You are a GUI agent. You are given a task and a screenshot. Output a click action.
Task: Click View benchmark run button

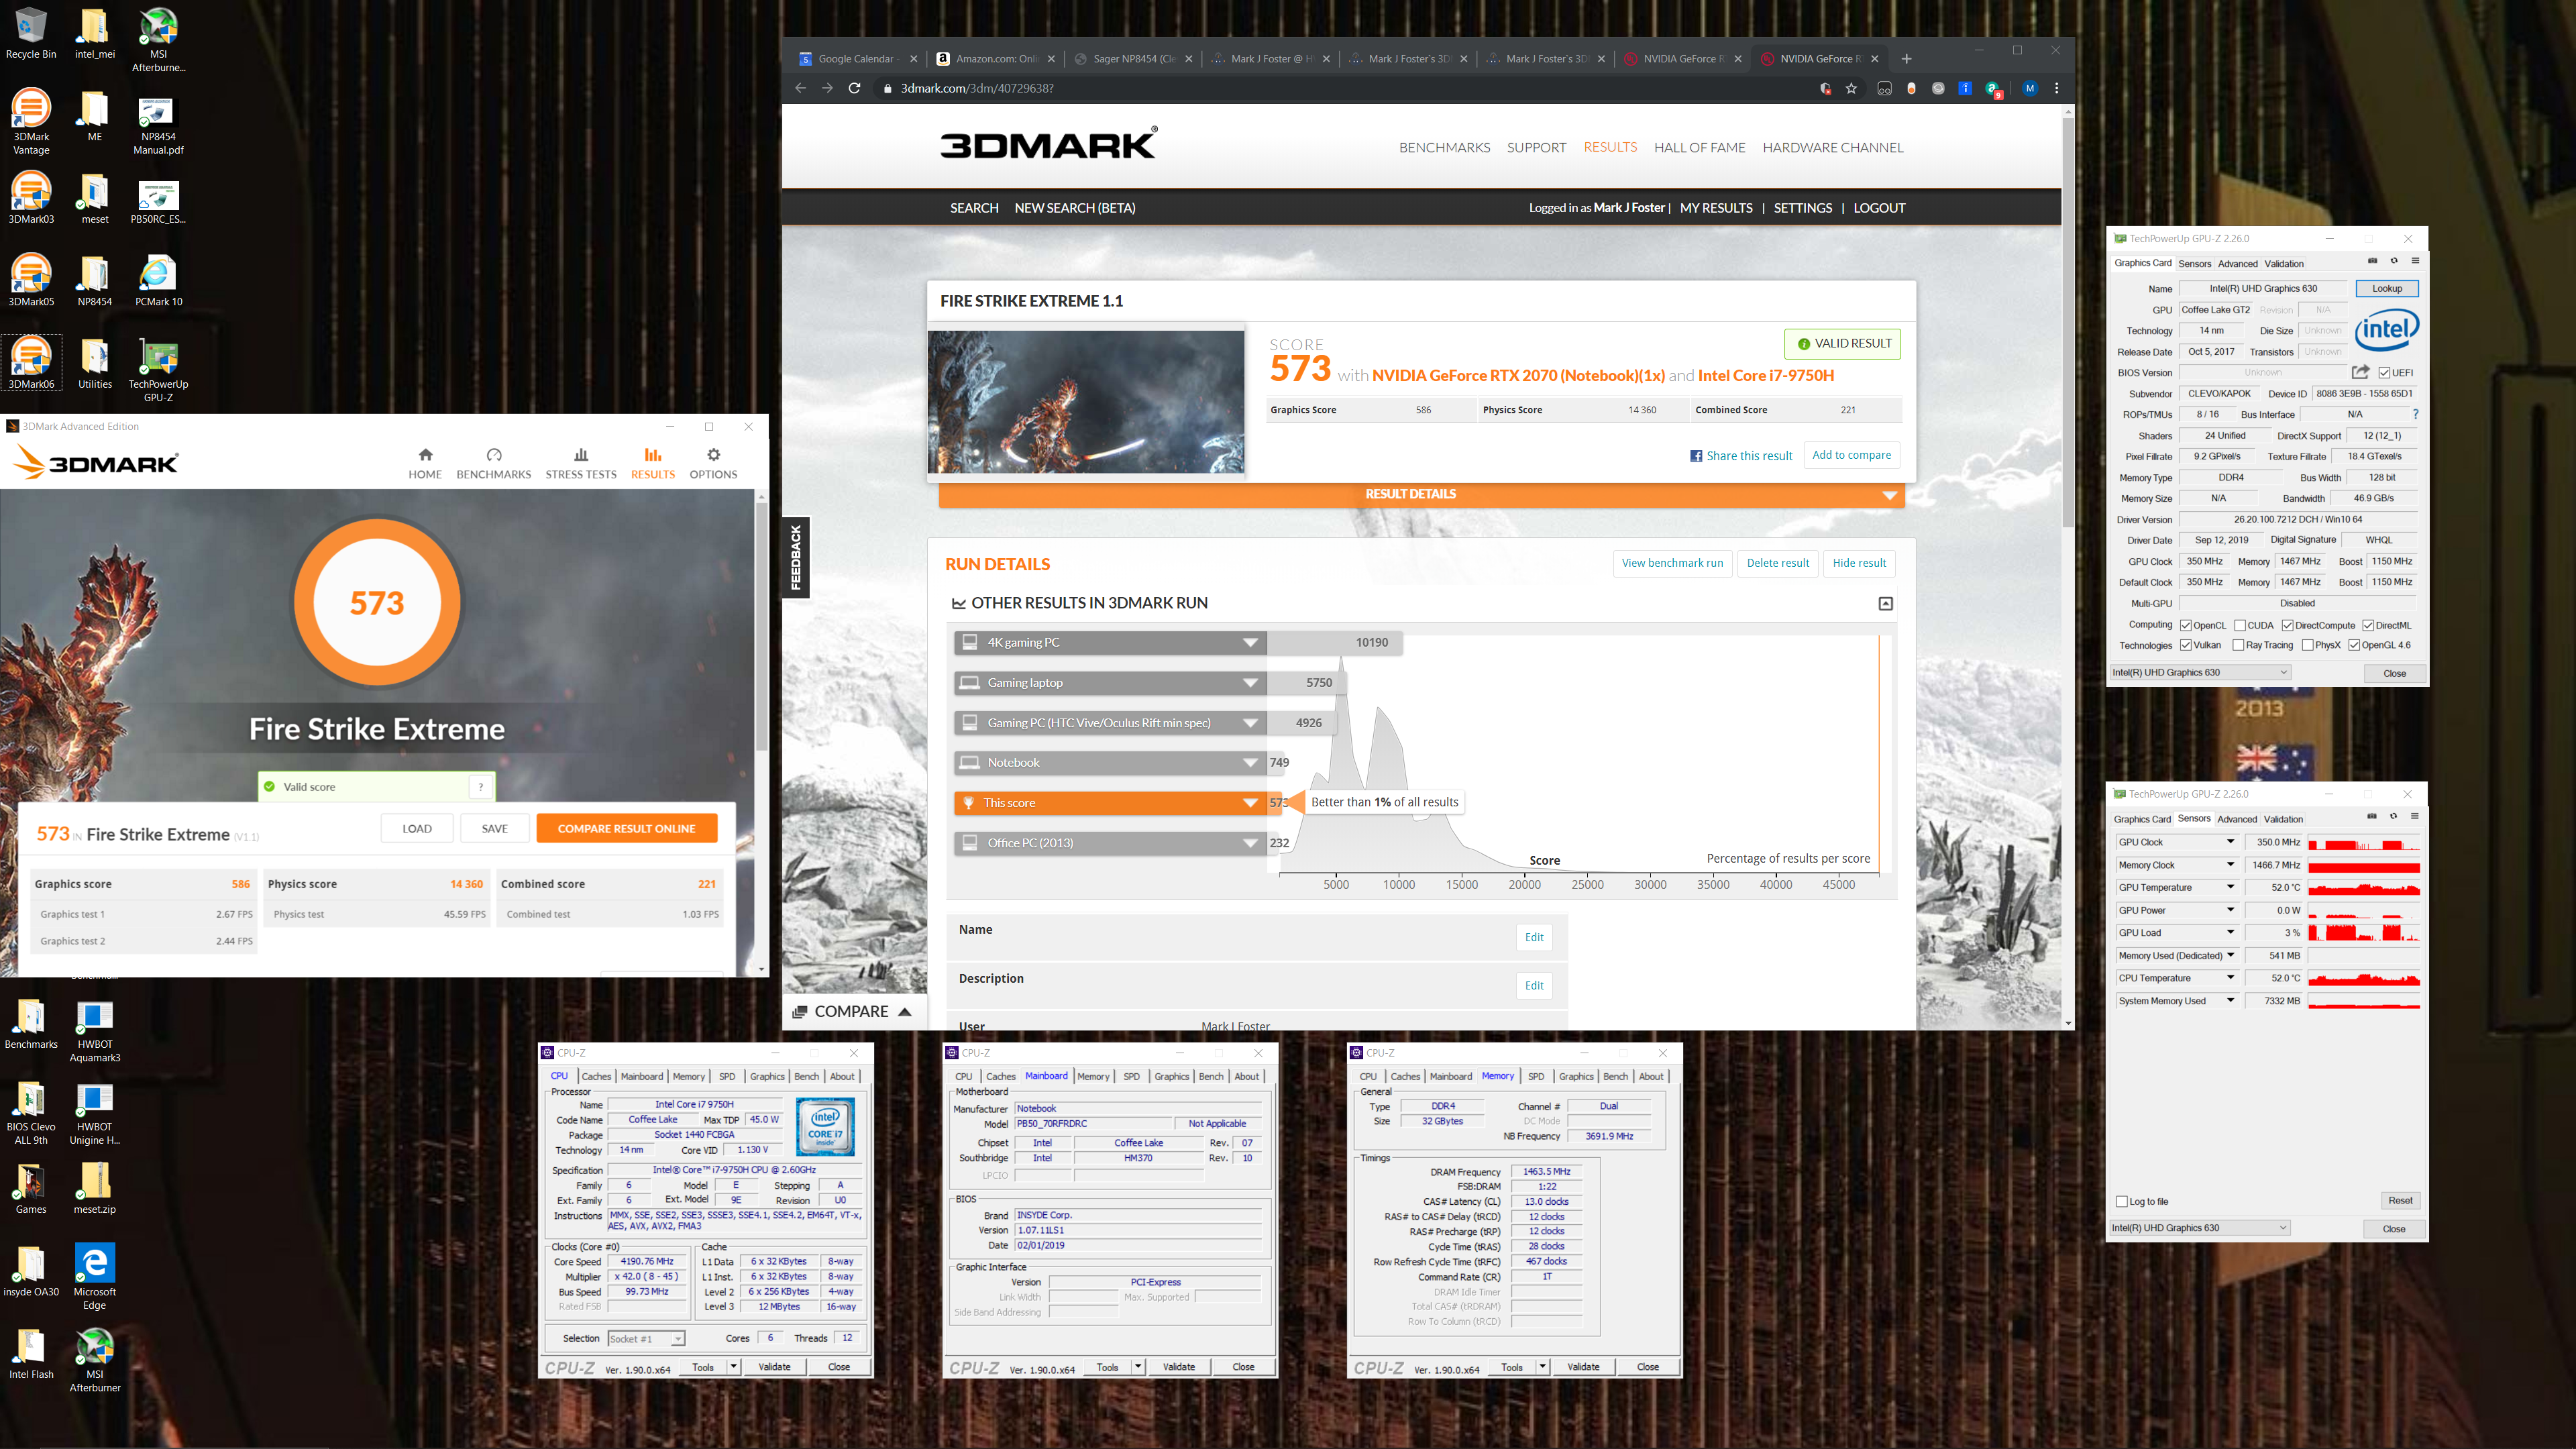1672,563
